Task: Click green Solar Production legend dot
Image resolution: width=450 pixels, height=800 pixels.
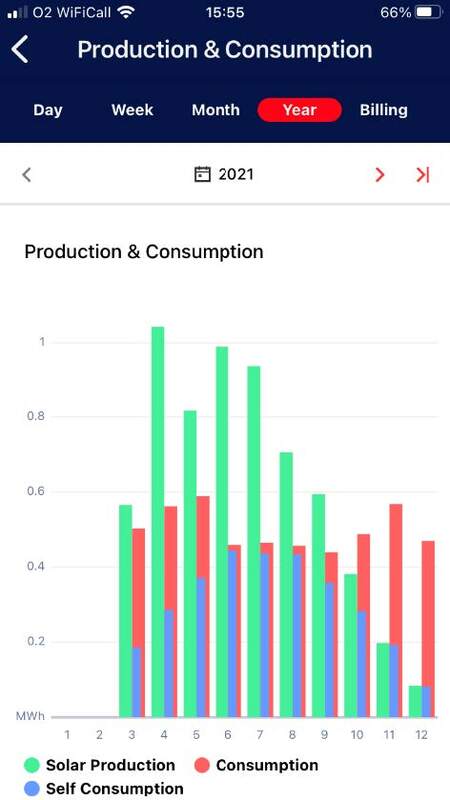Action: click(32, 765)
